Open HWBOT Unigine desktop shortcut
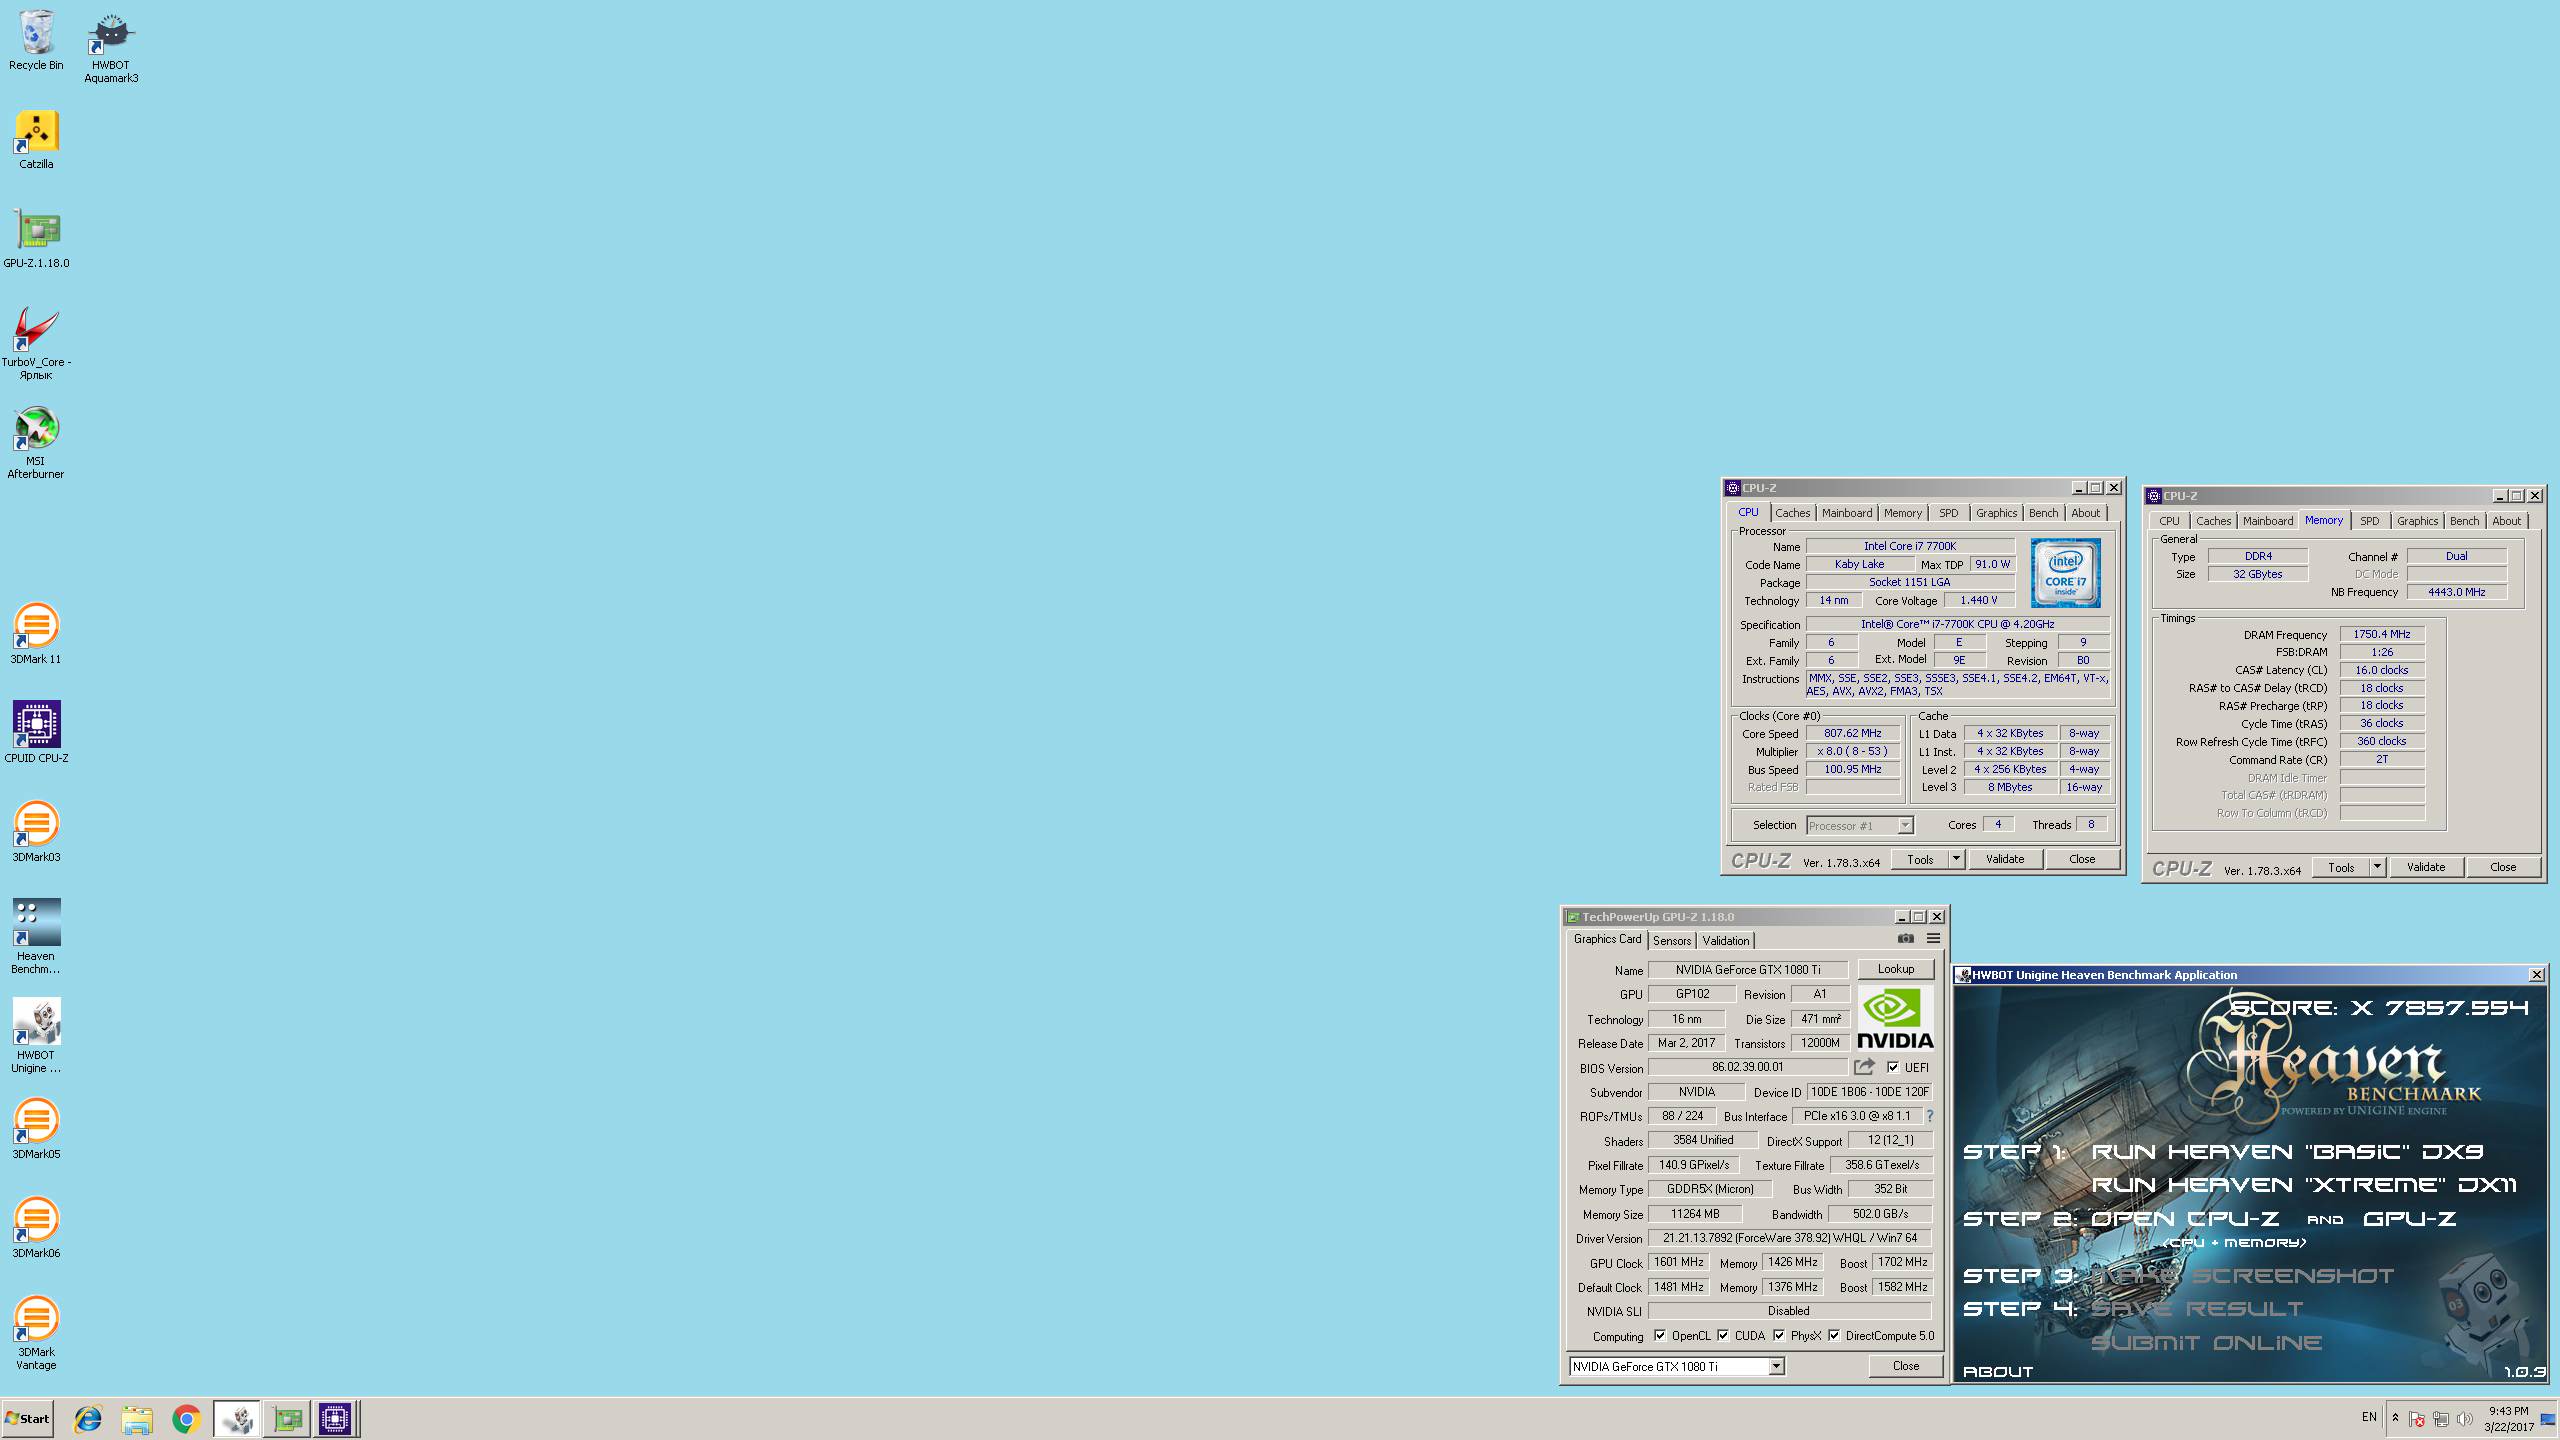Screen dimensions: 2560x1440 coord(36,1036)
